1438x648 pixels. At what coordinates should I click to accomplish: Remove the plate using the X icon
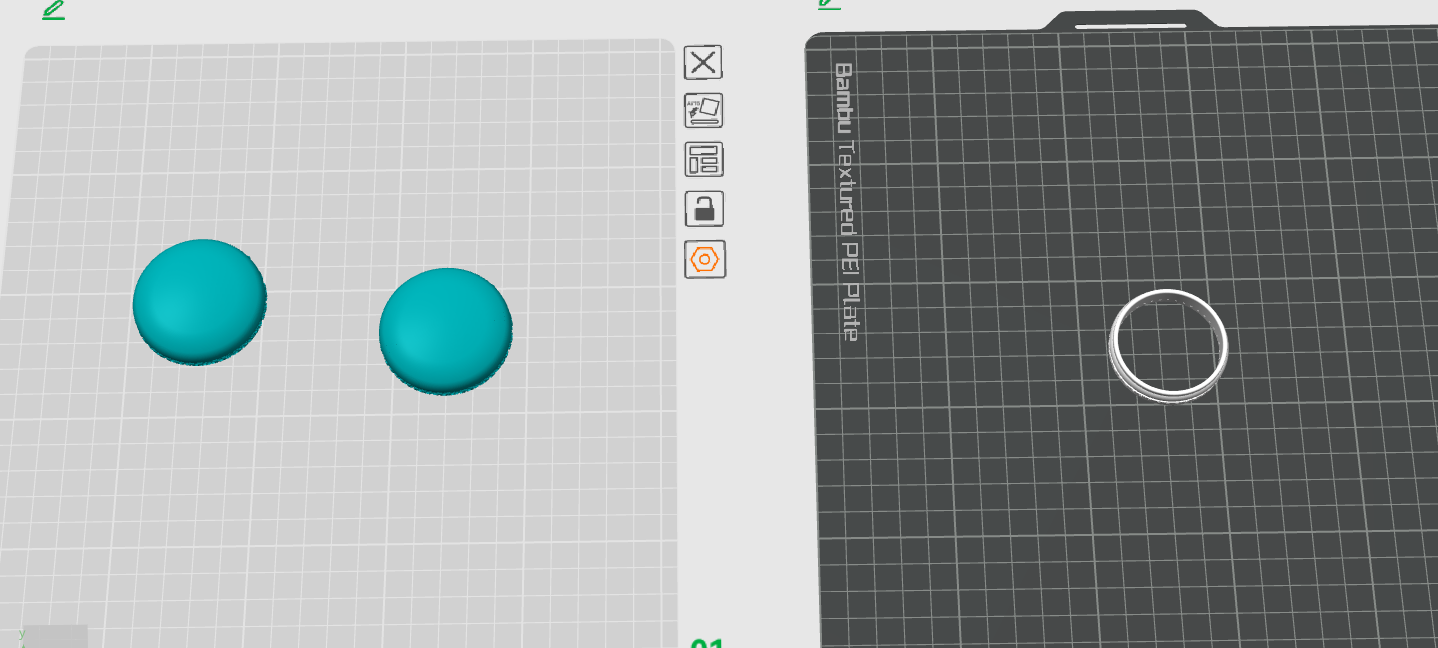[703, 62]
